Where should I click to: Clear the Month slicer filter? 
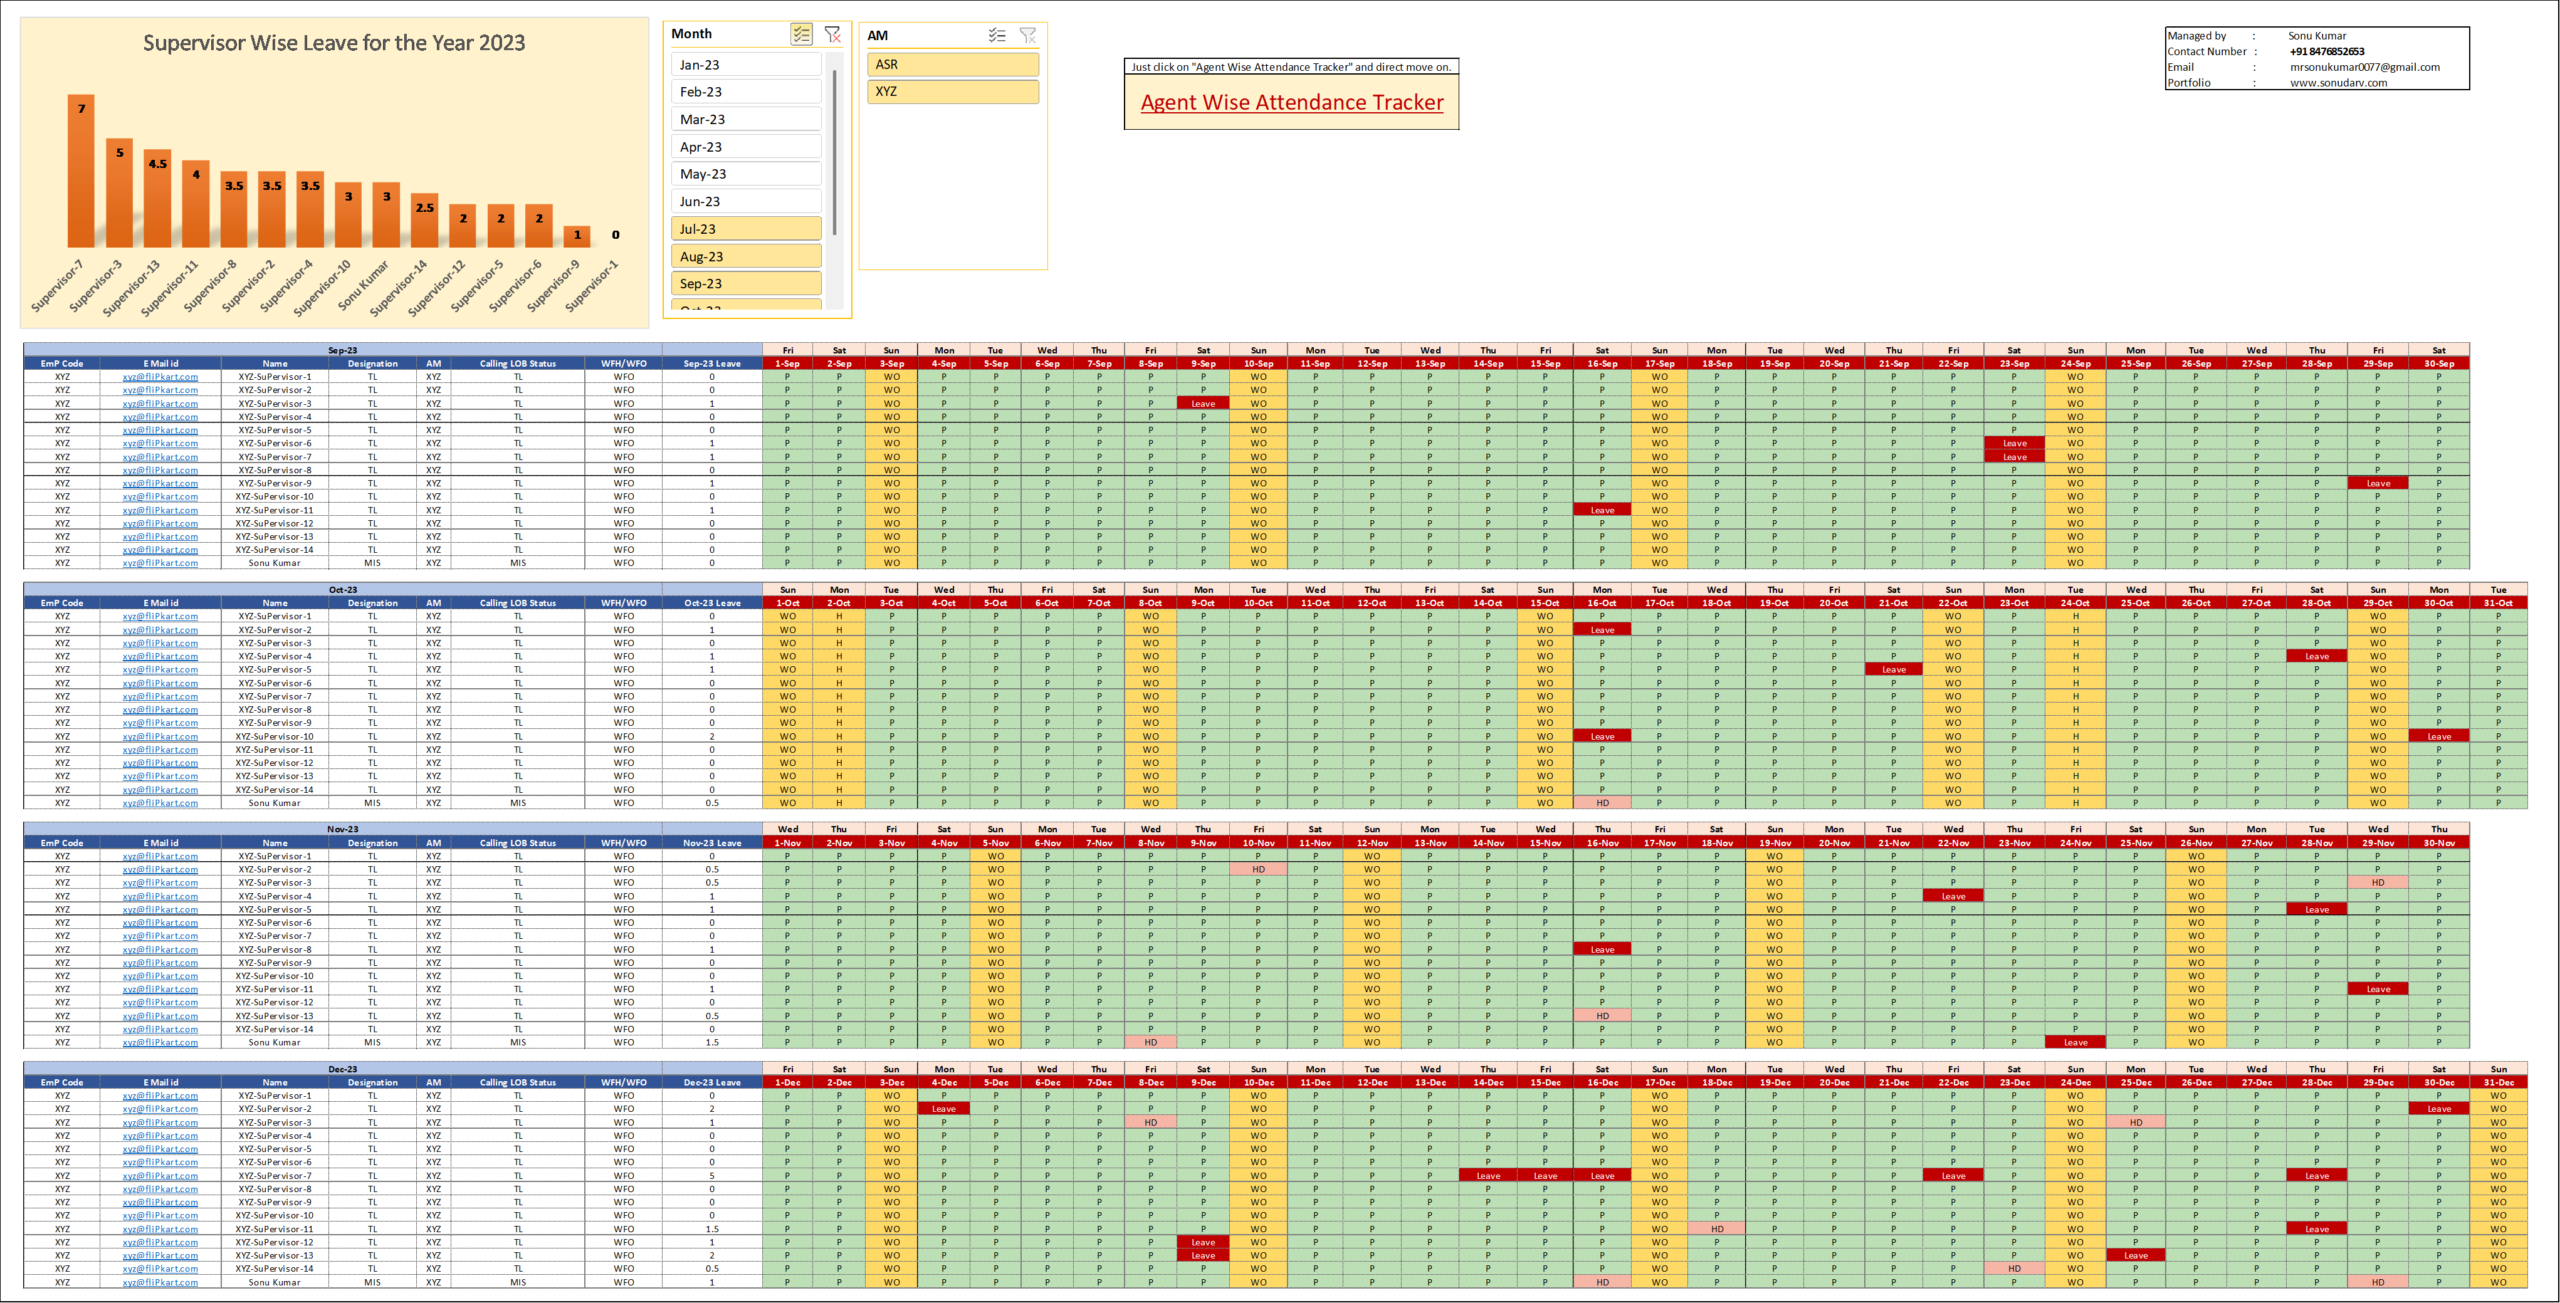[x=832, y=35]
